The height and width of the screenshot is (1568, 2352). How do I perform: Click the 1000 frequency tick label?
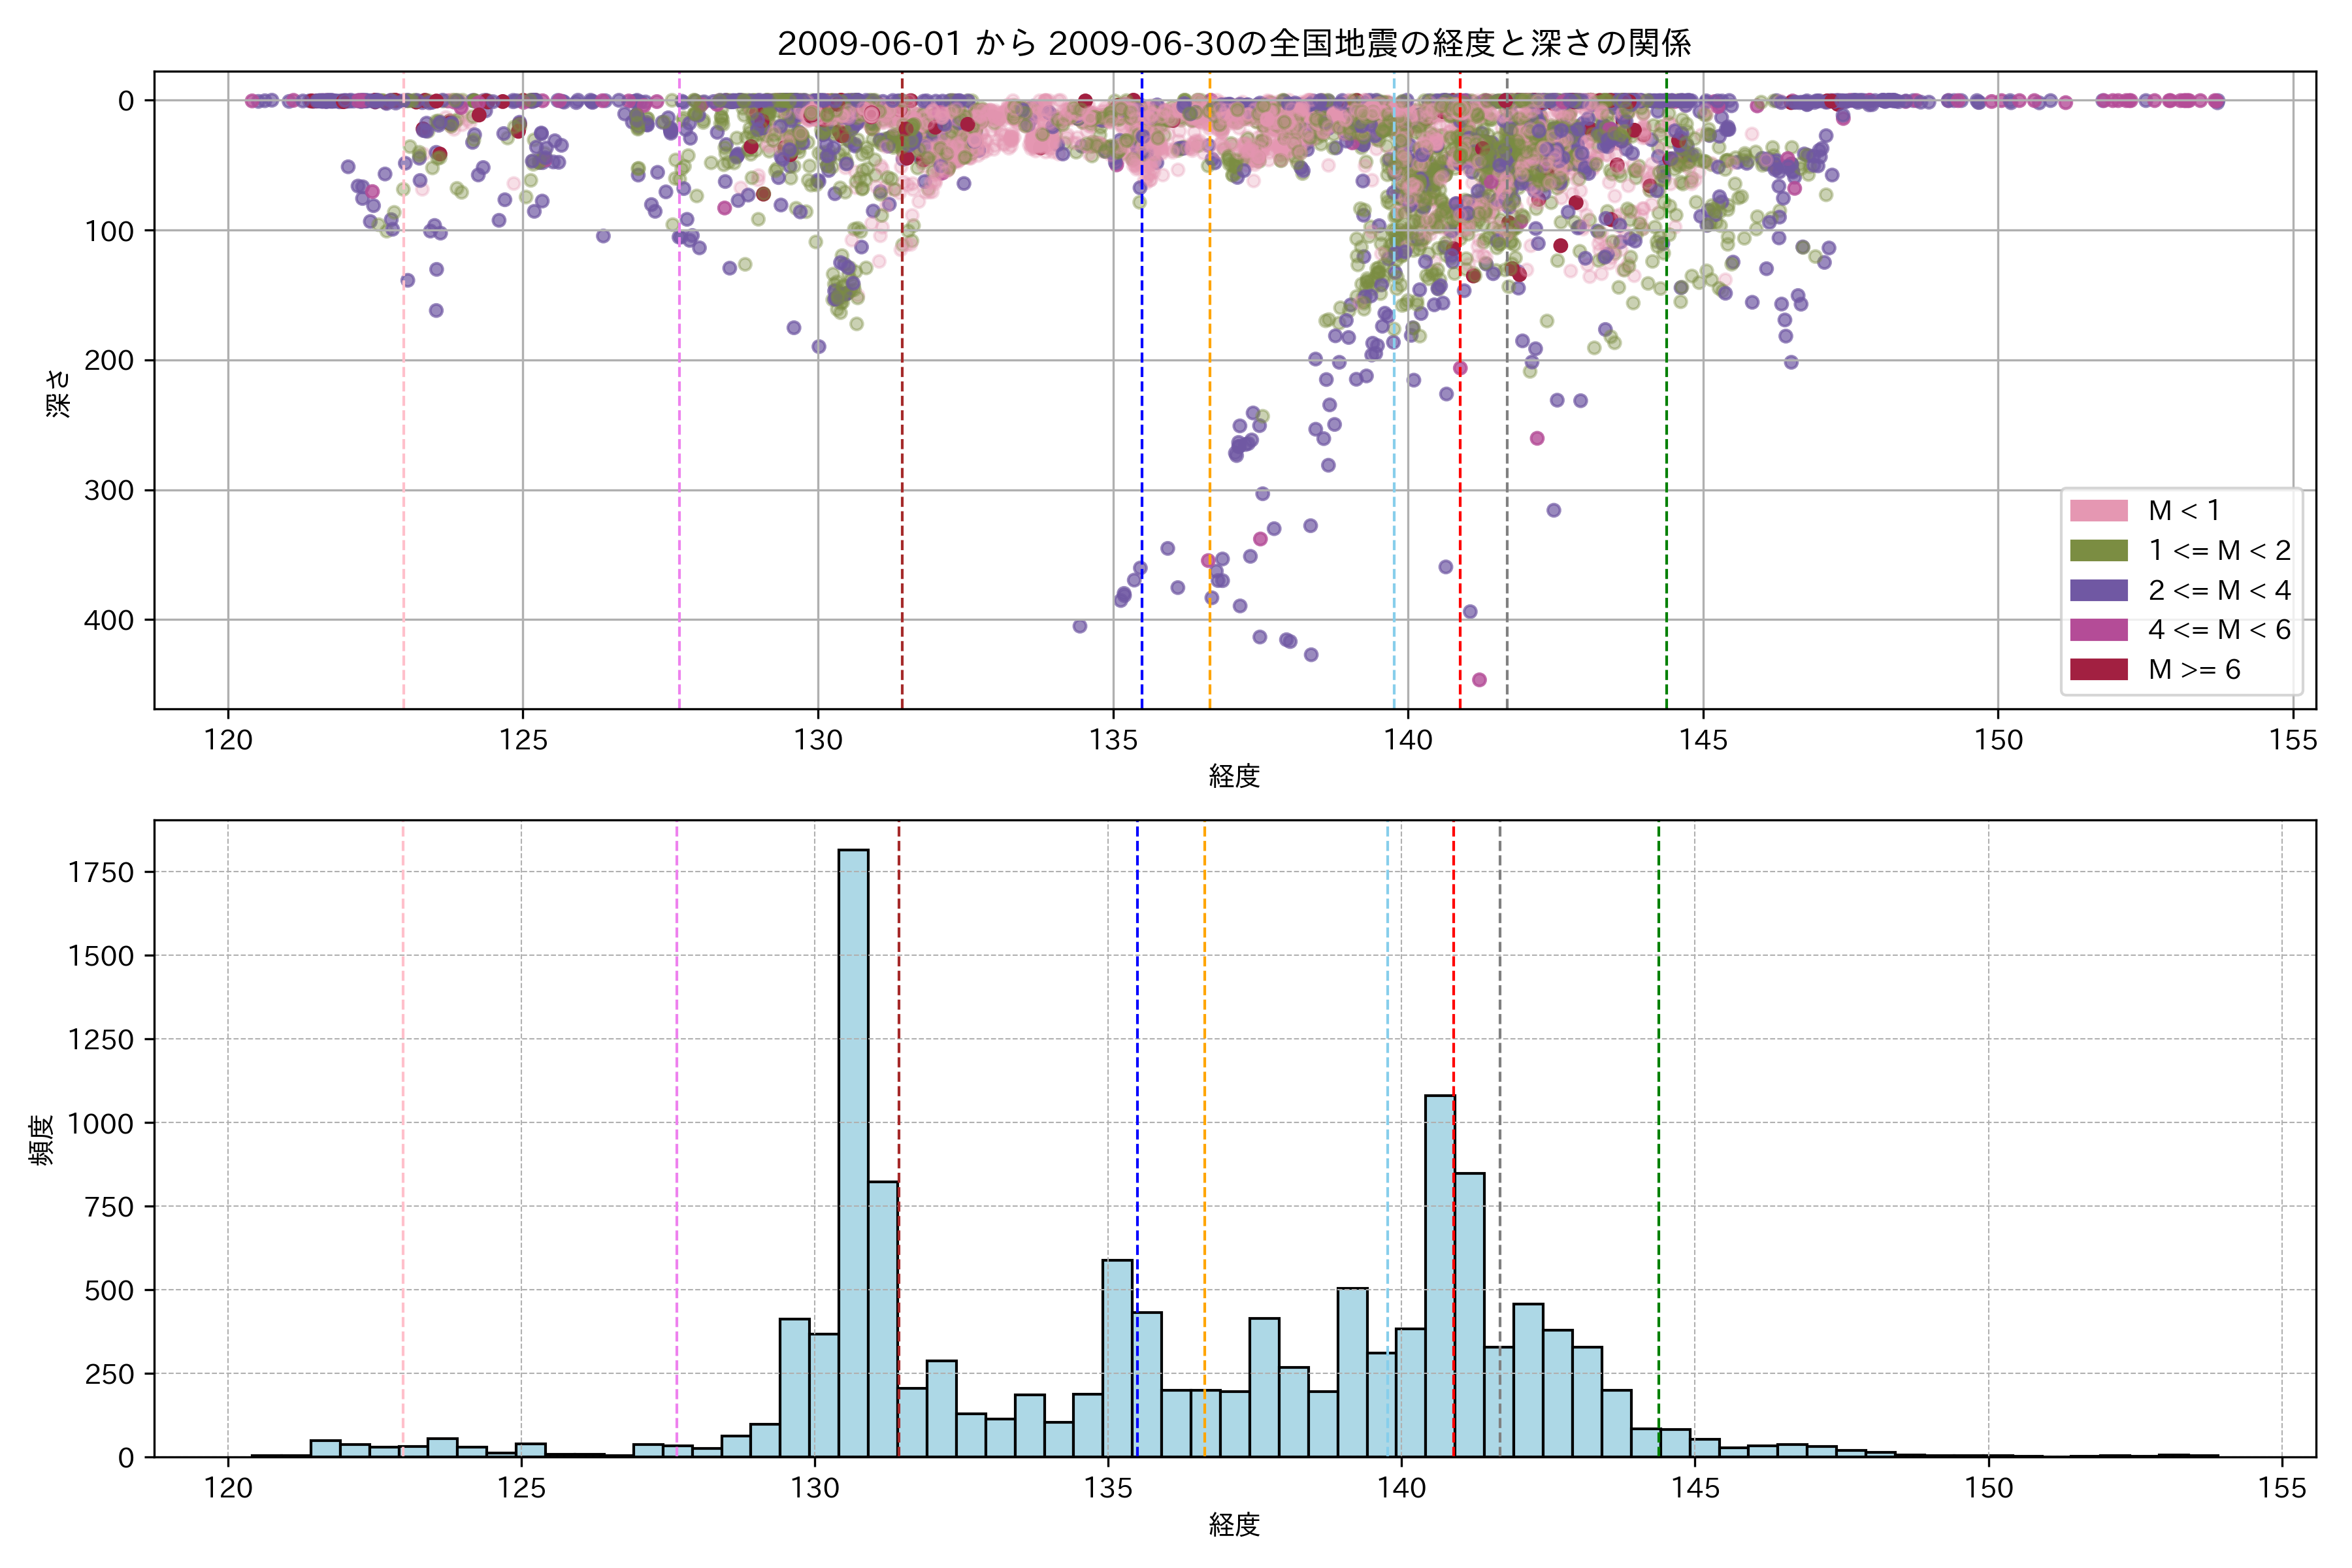point(100,1124)
